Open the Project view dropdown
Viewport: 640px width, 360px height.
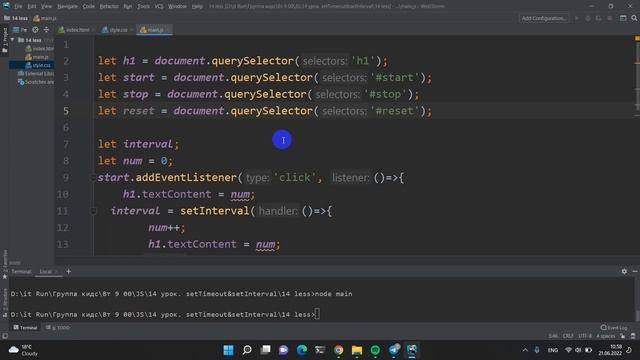pyautogui.click(x=20, y=30)
